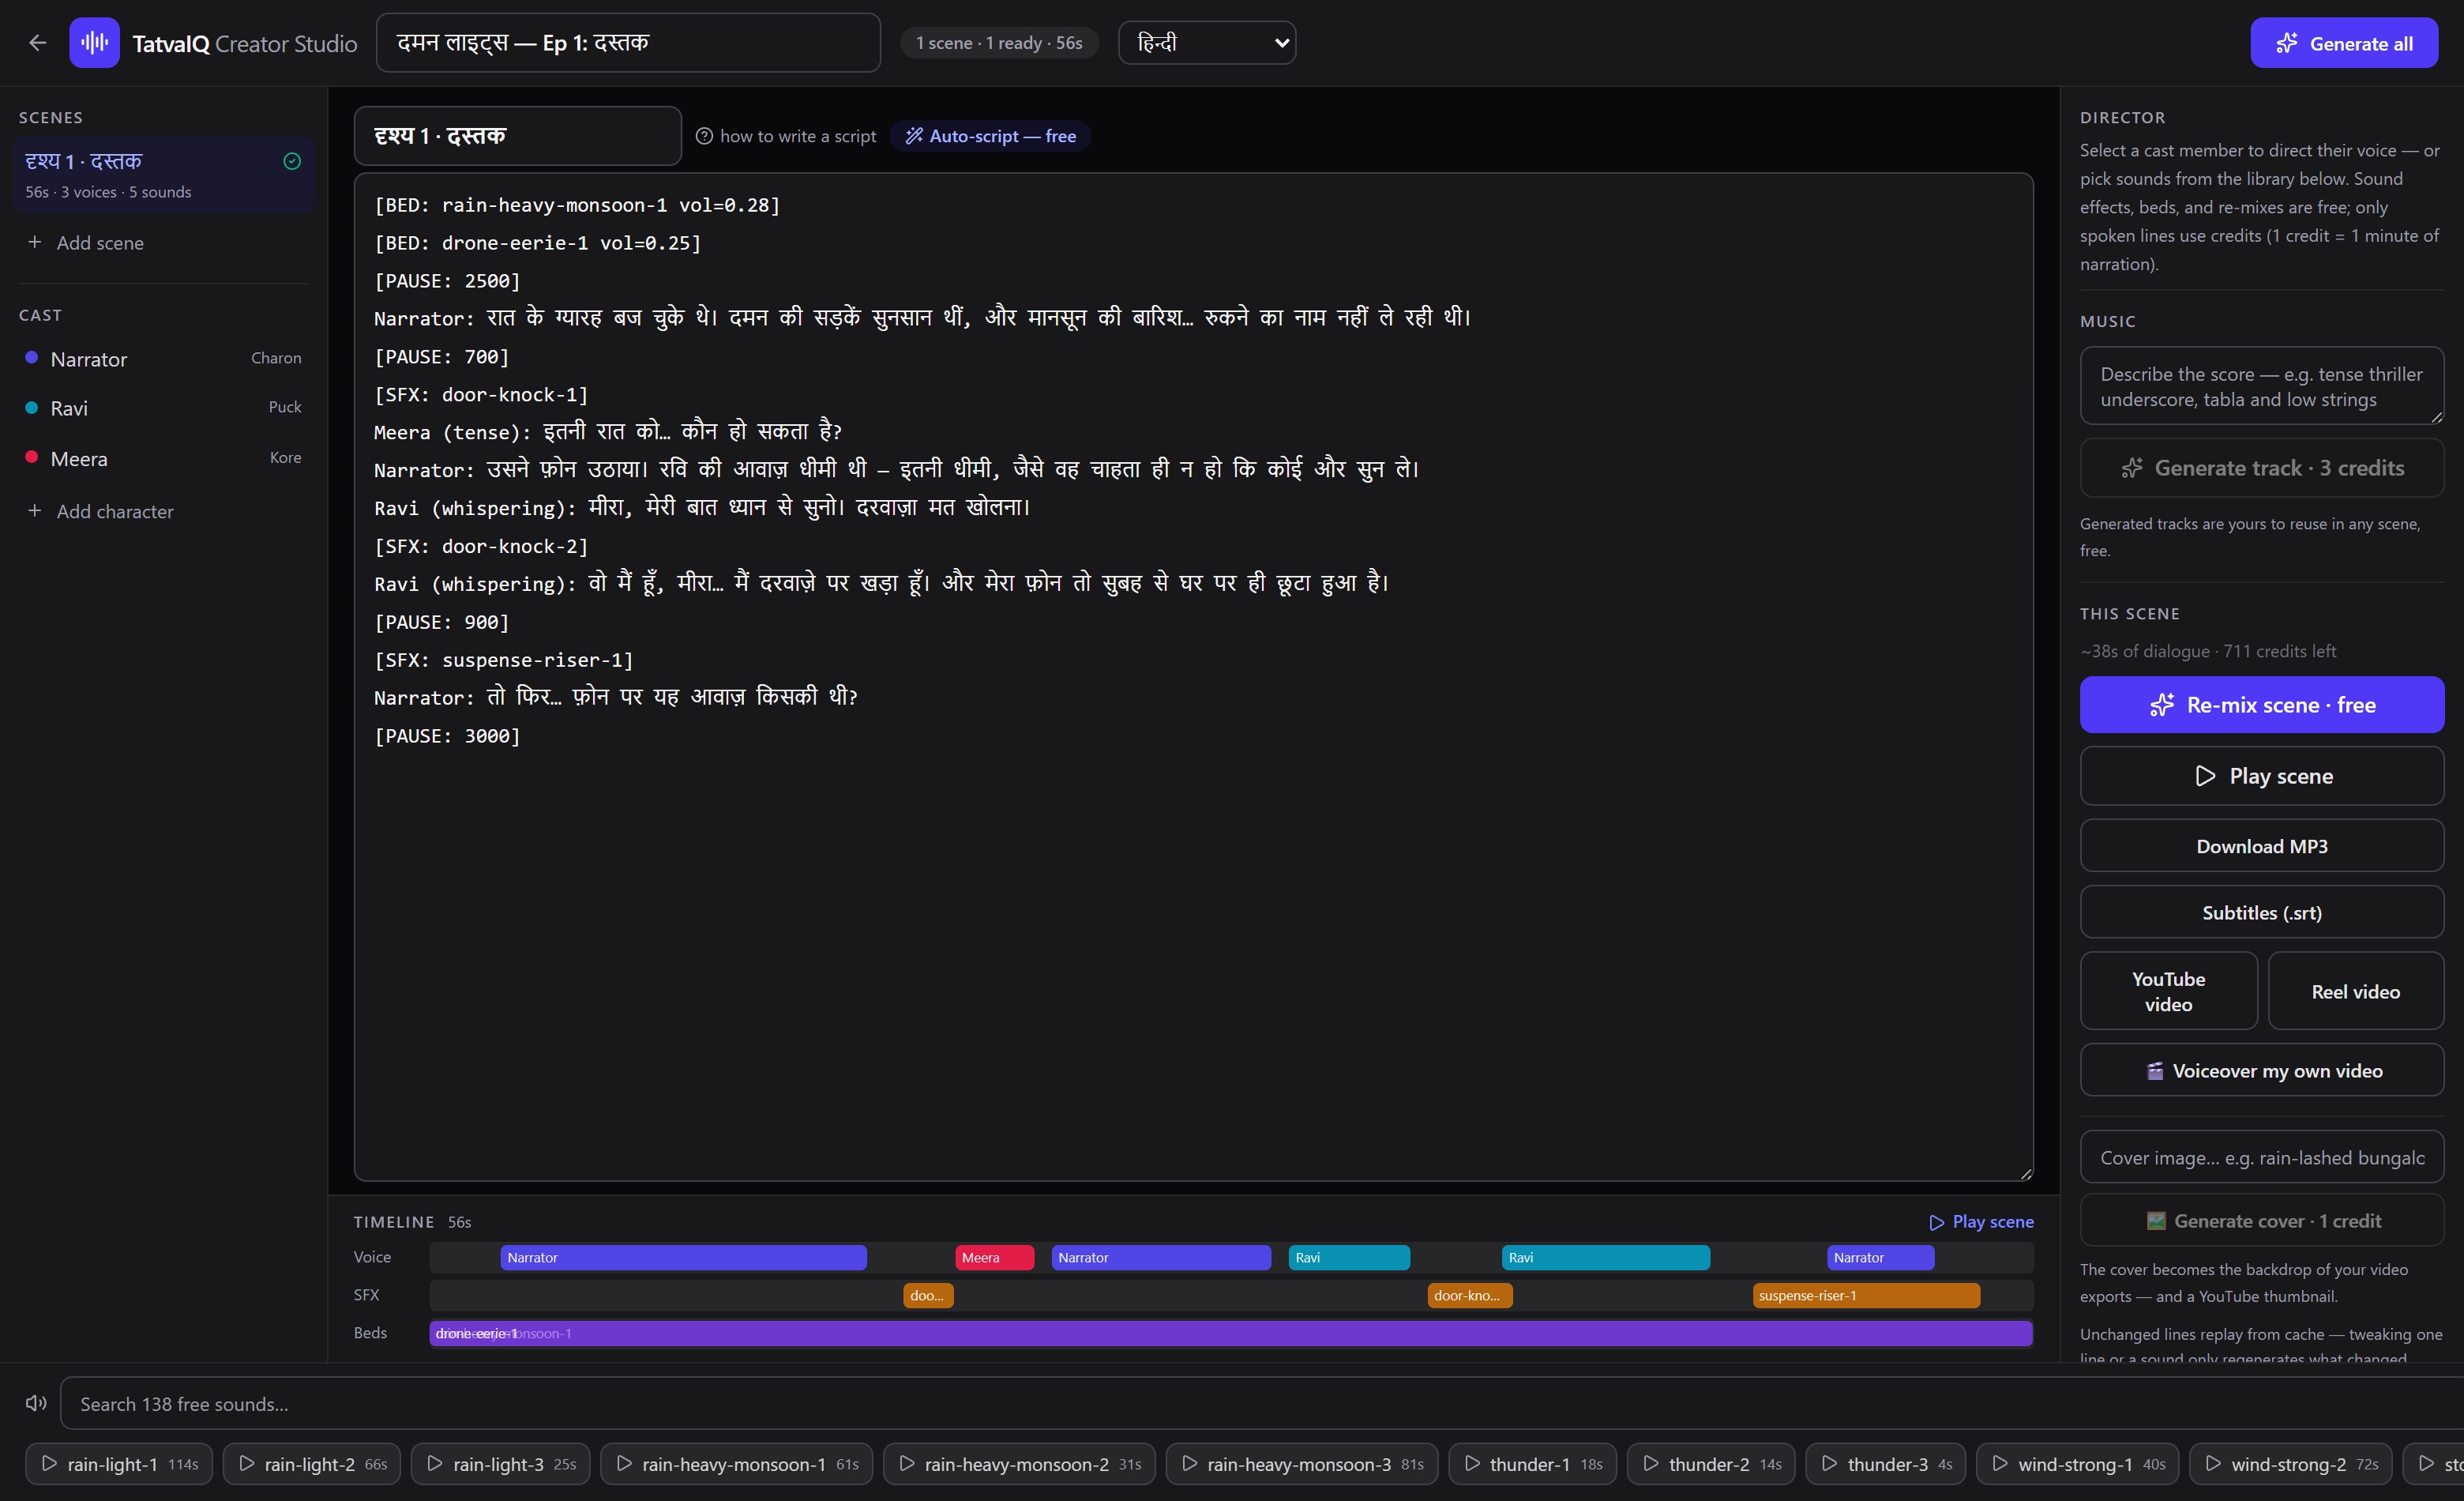Click the Generate all button

coord(2343,43)
